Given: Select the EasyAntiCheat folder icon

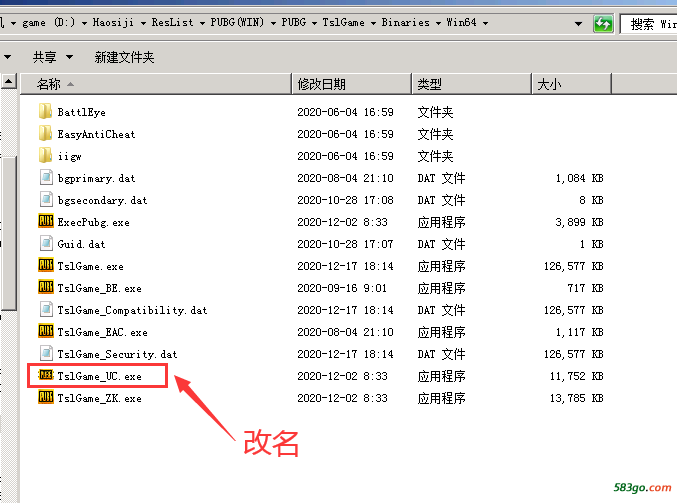Looking at the screenshot, I should coord(45,133).
